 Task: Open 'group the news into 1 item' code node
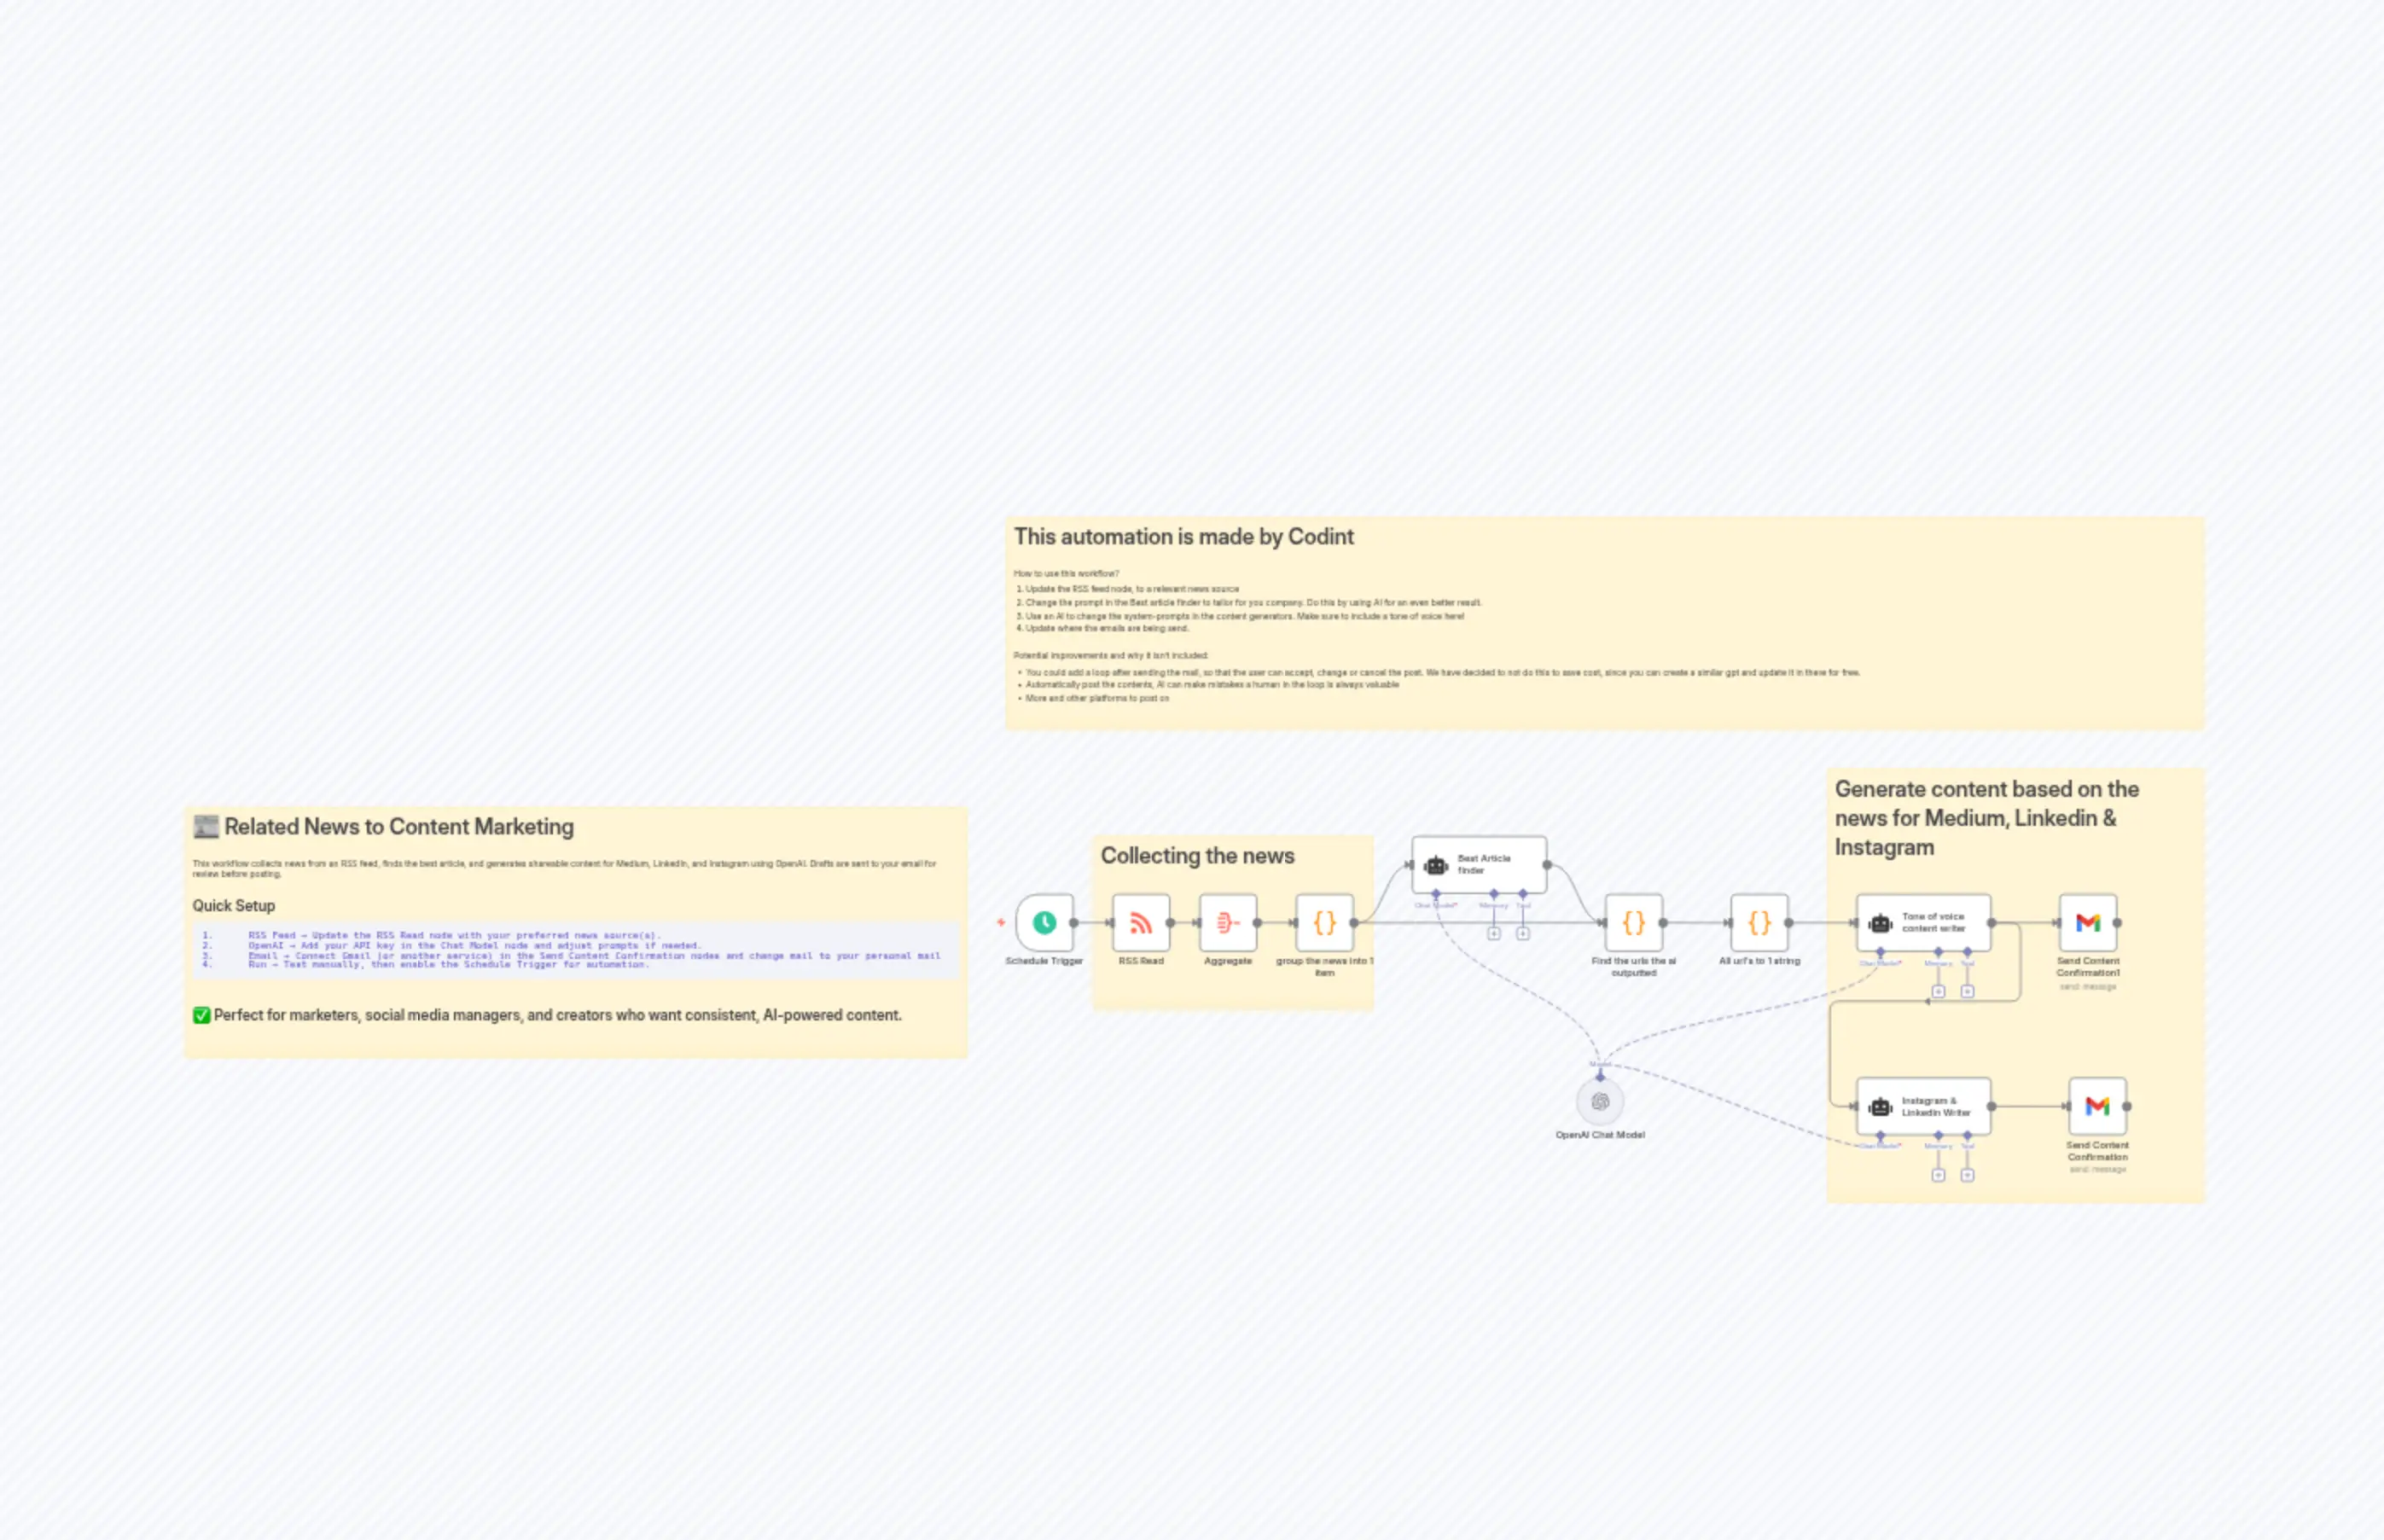(1324, 922)
